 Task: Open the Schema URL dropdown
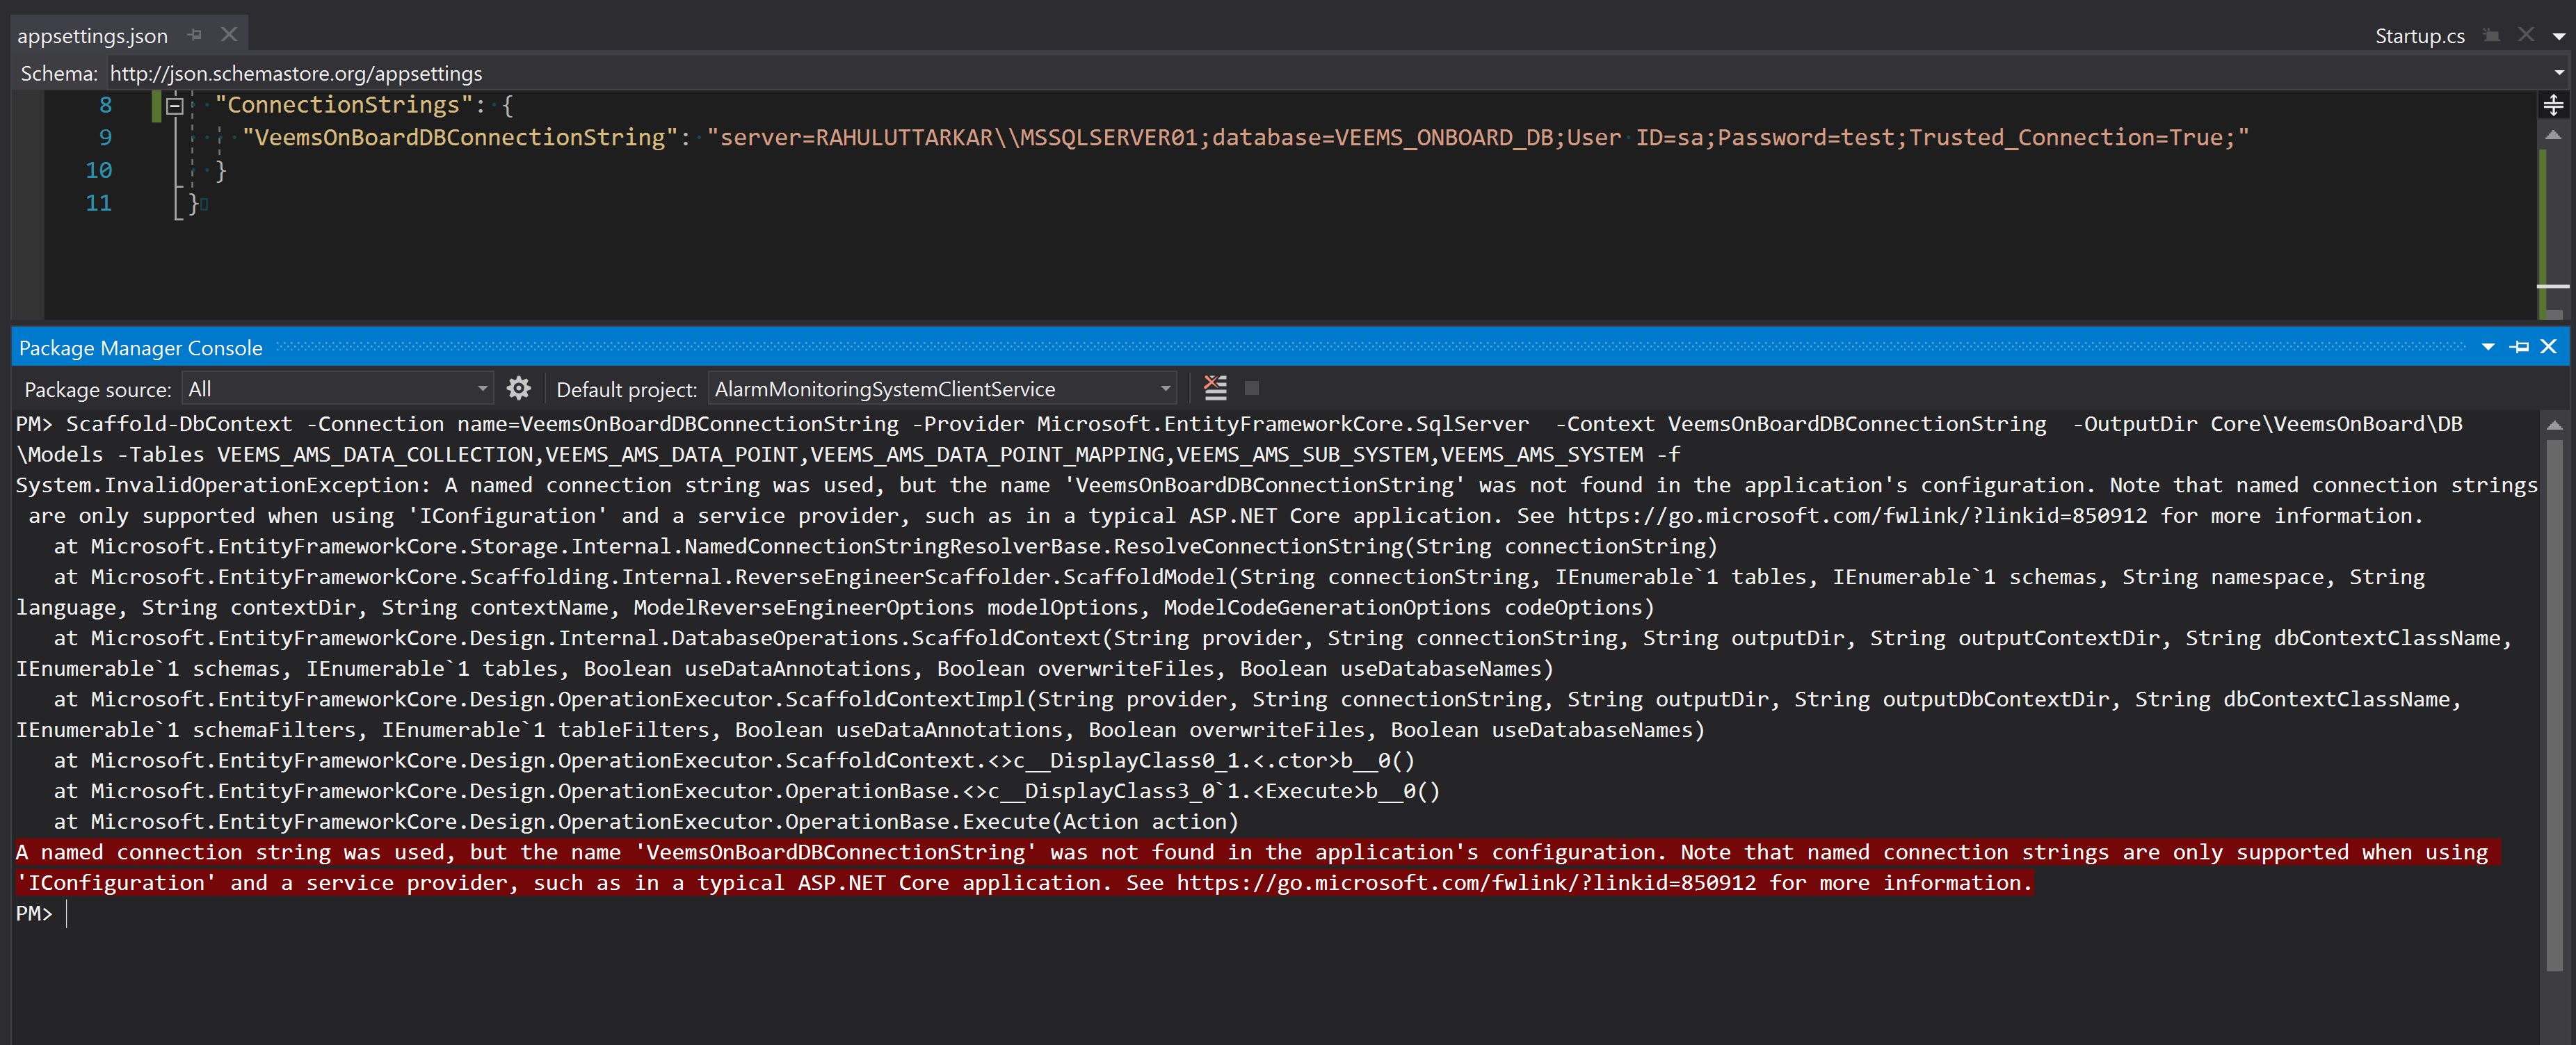[x=2559, y=73]
